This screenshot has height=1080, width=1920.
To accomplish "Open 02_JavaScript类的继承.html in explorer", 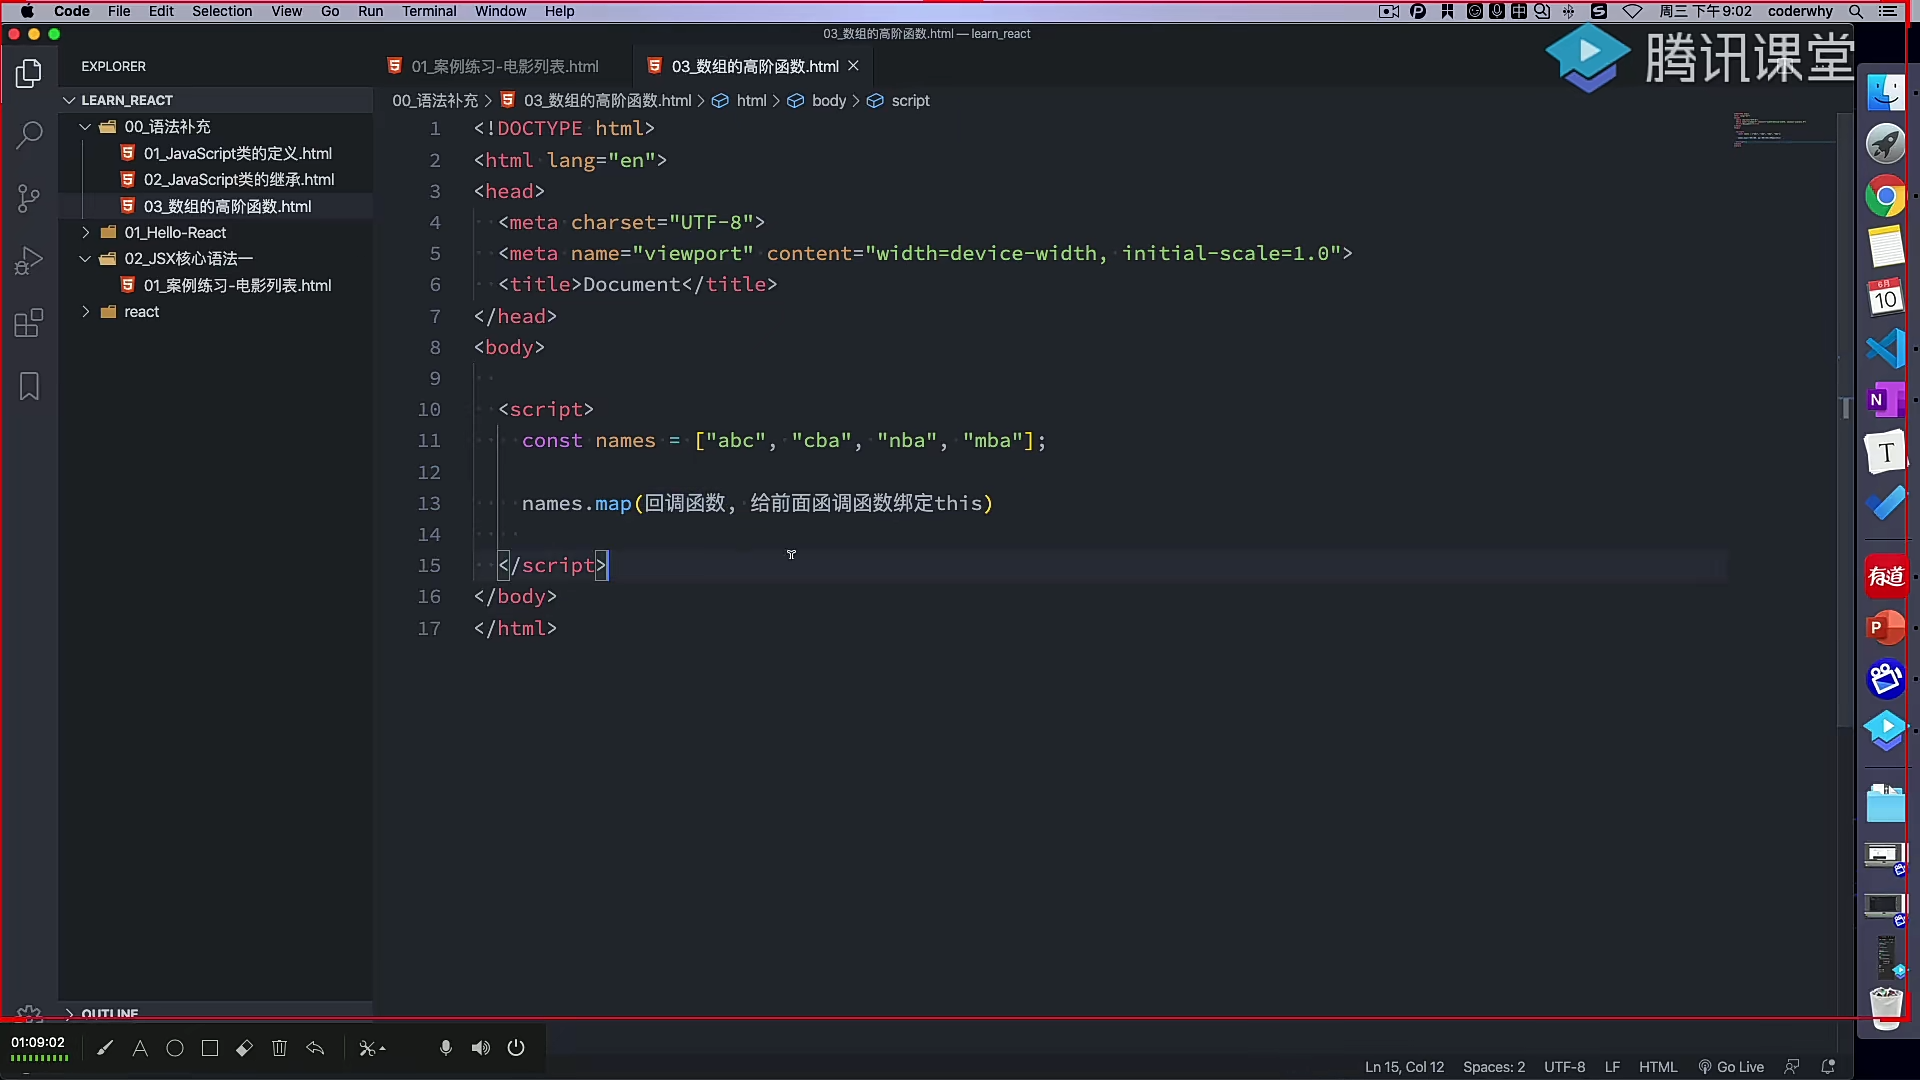I will tap(239, 180).
